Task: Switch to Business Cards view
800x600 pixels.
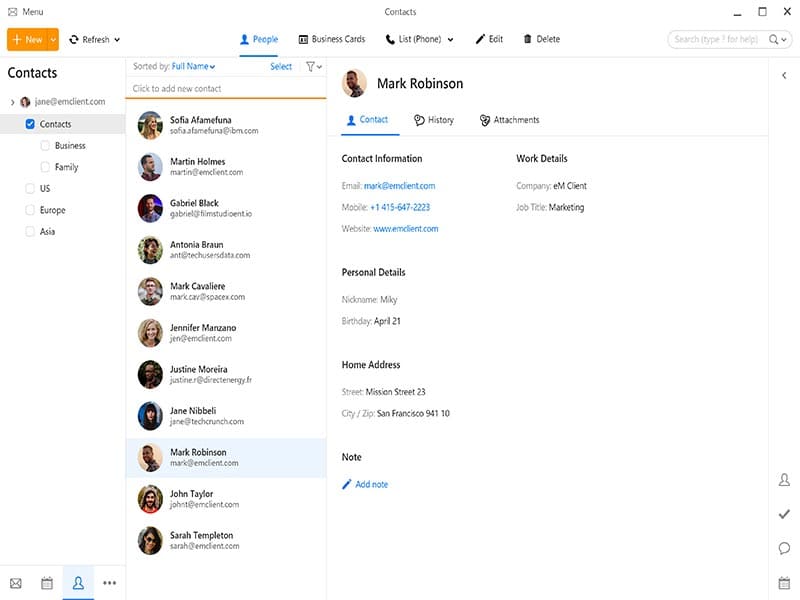Action: 332,39
